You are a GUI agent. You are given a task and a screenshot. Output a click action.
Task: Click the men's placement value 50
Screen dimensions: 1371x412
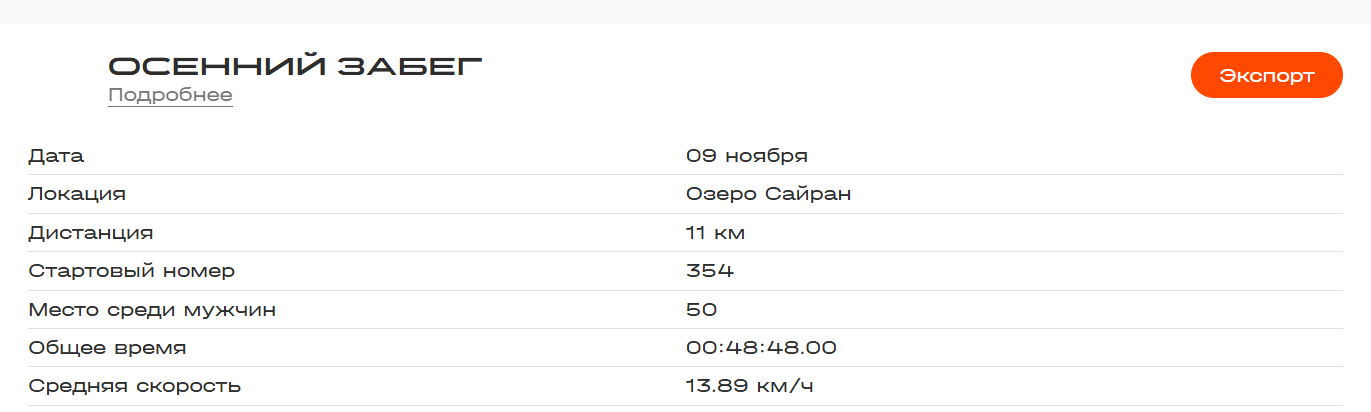tap(702, 310)
